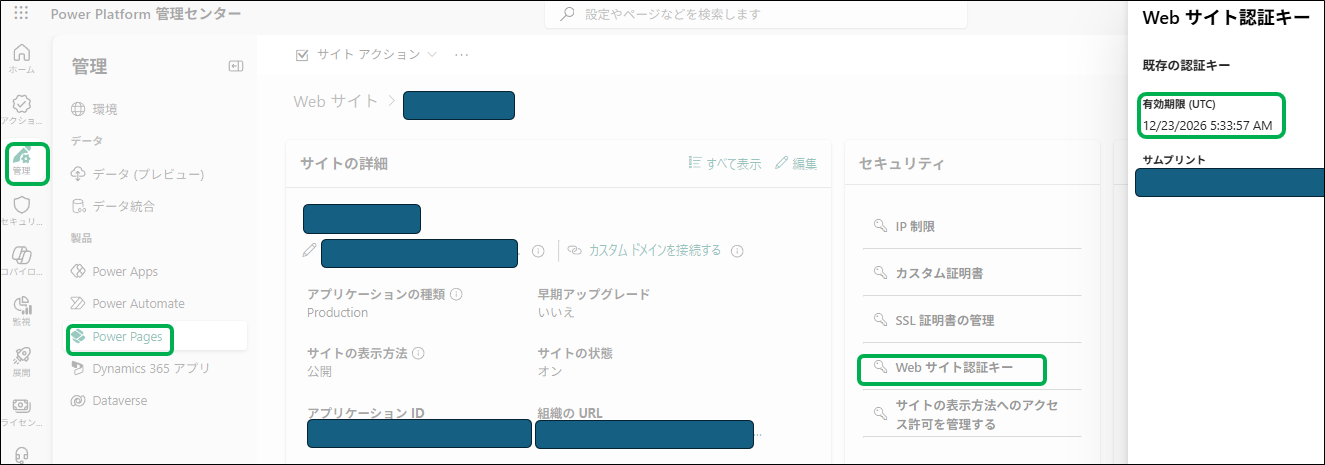This screenshot has width=1325, height=465.
Task: Open Web サイト認証キー security option
Action: (x=953, y=368)
